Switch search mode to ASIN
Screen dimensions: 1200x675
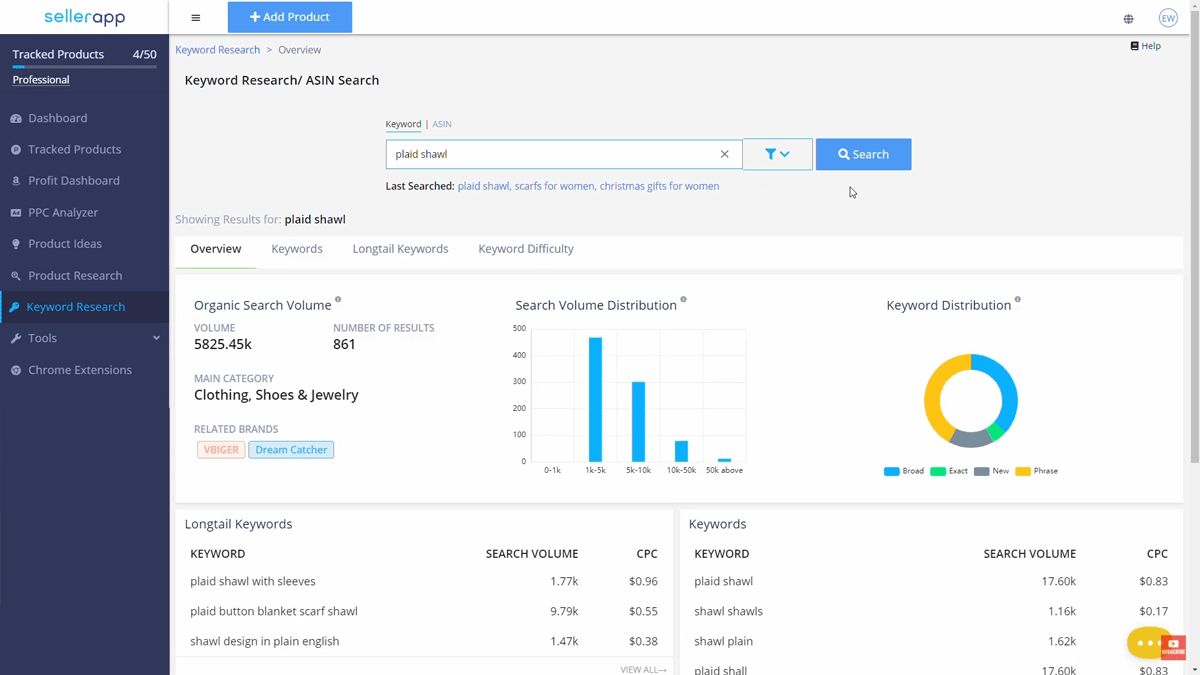coord(442,124)
